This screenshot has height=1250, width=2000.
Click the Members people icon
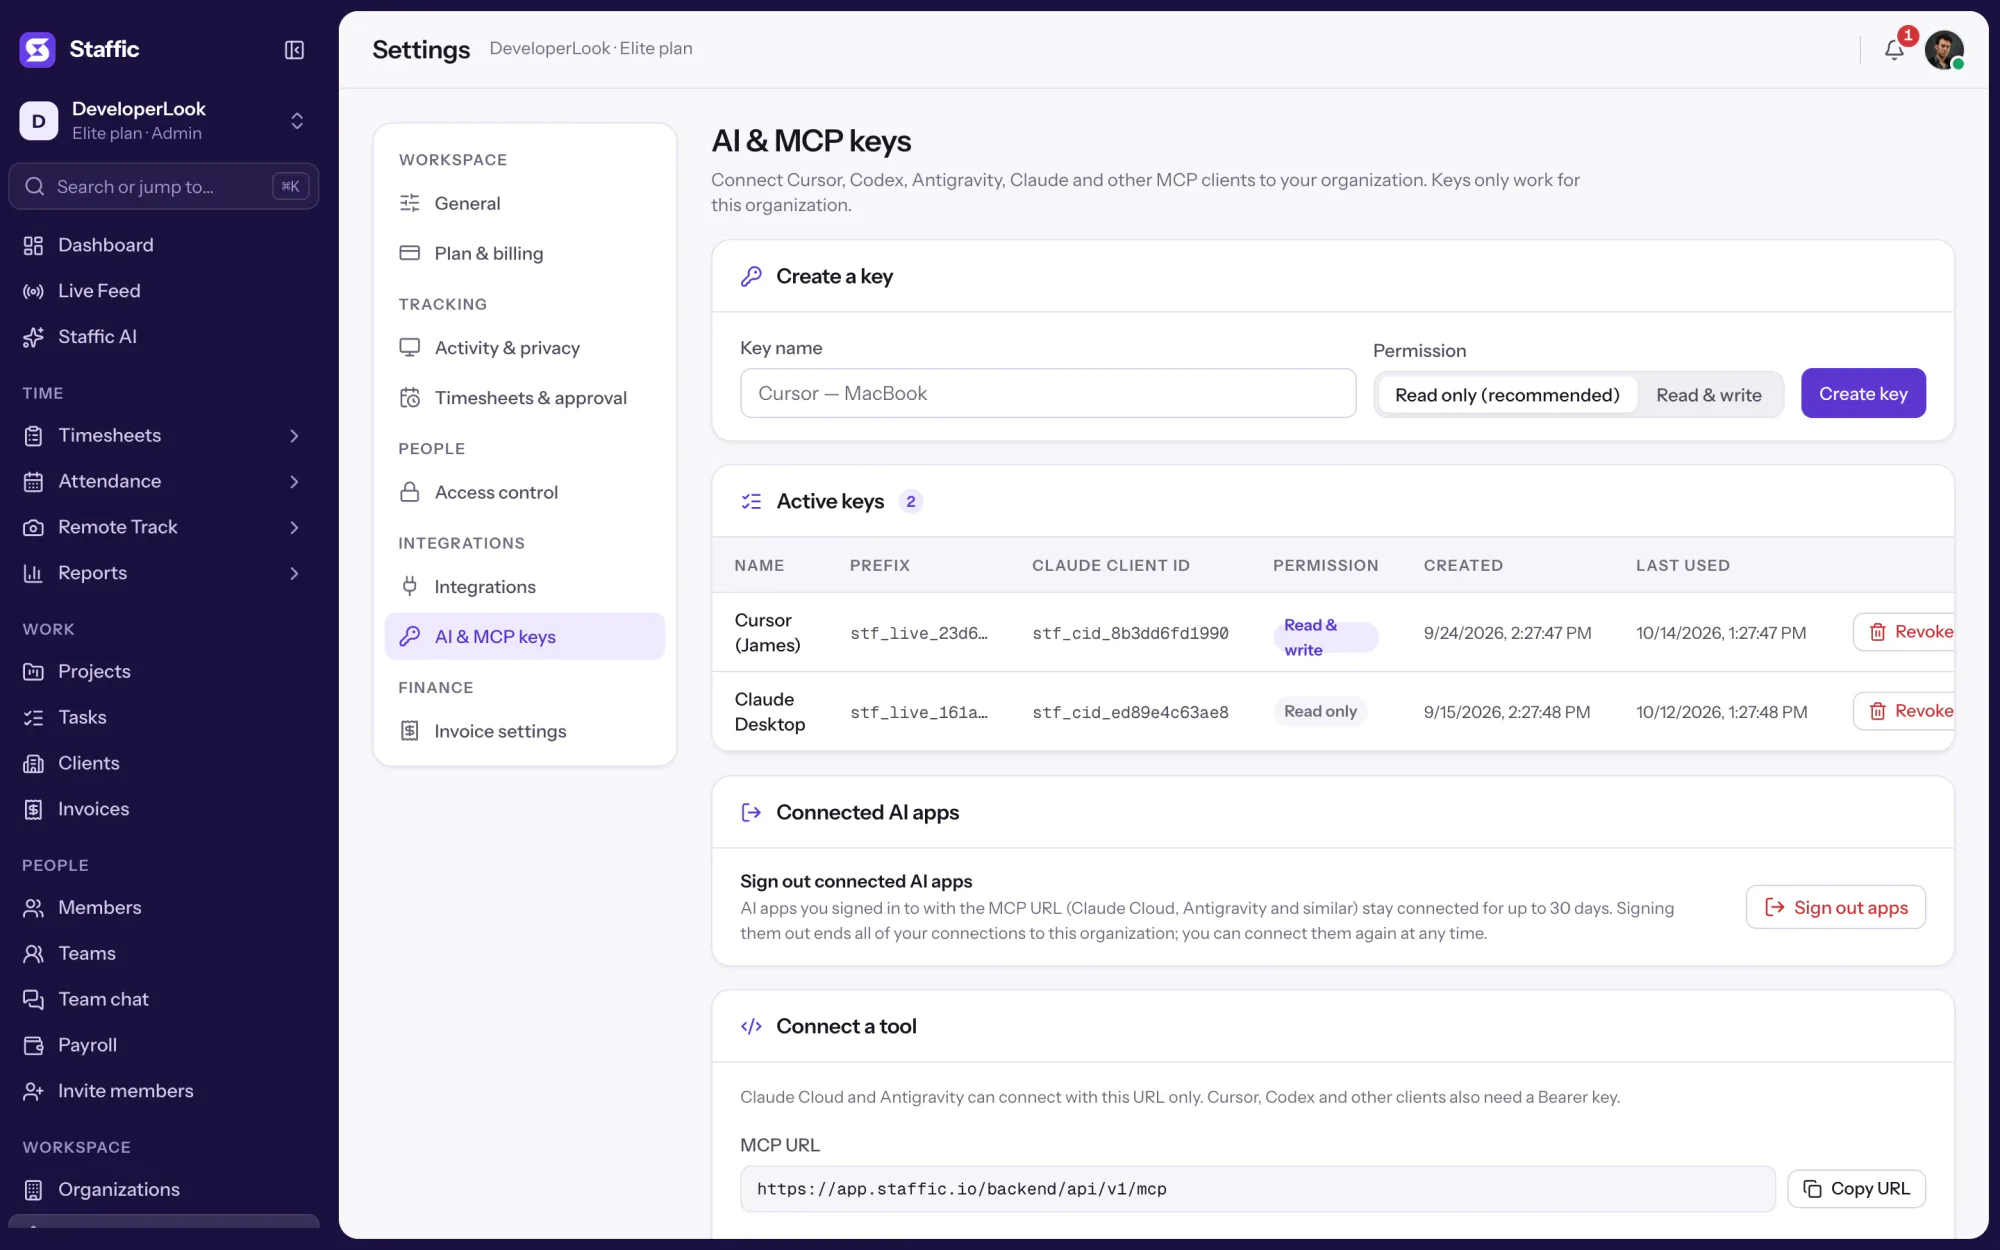33,908
